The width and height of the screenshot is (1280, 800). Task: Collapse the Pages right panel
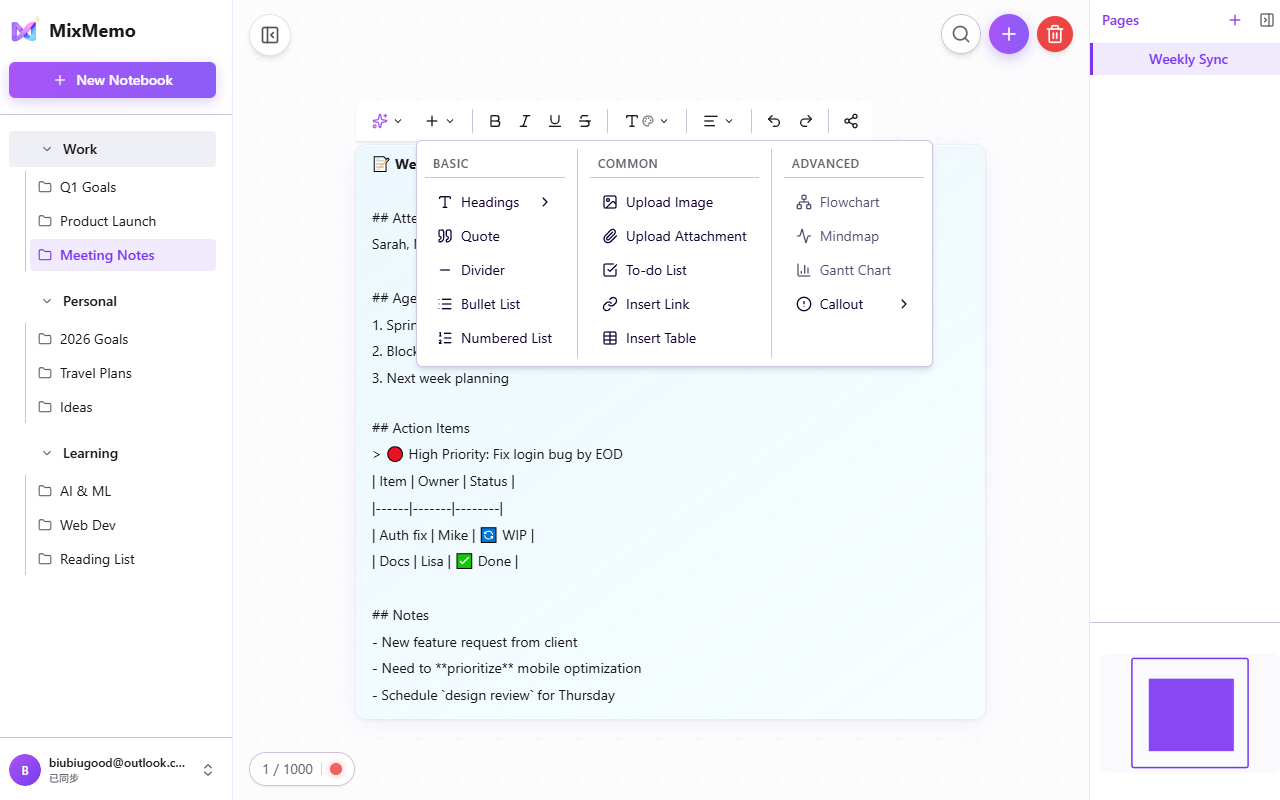click(1266, 20)
